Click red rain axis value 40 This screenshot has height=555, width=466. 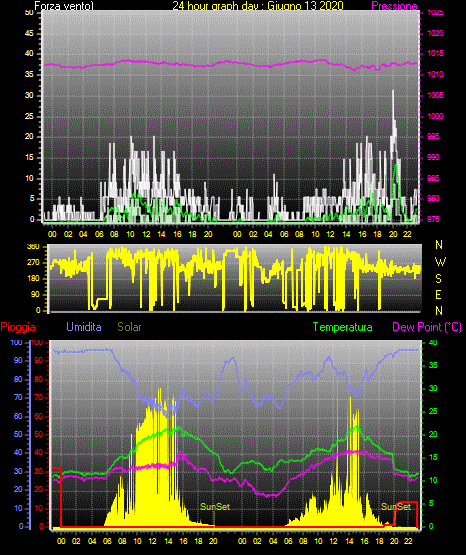pyautogui.click(x=39, y=452)
